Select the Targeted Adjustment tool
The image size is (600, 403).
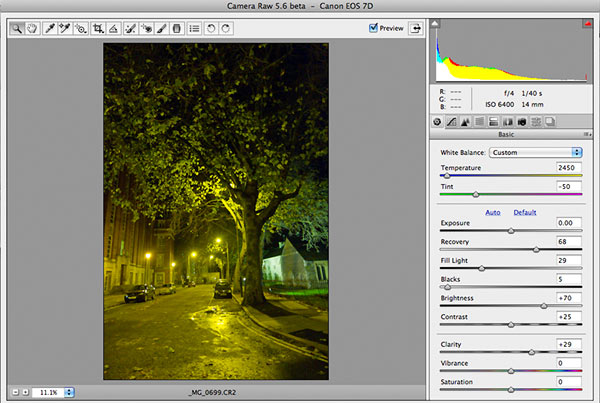[x=81, y=28]
